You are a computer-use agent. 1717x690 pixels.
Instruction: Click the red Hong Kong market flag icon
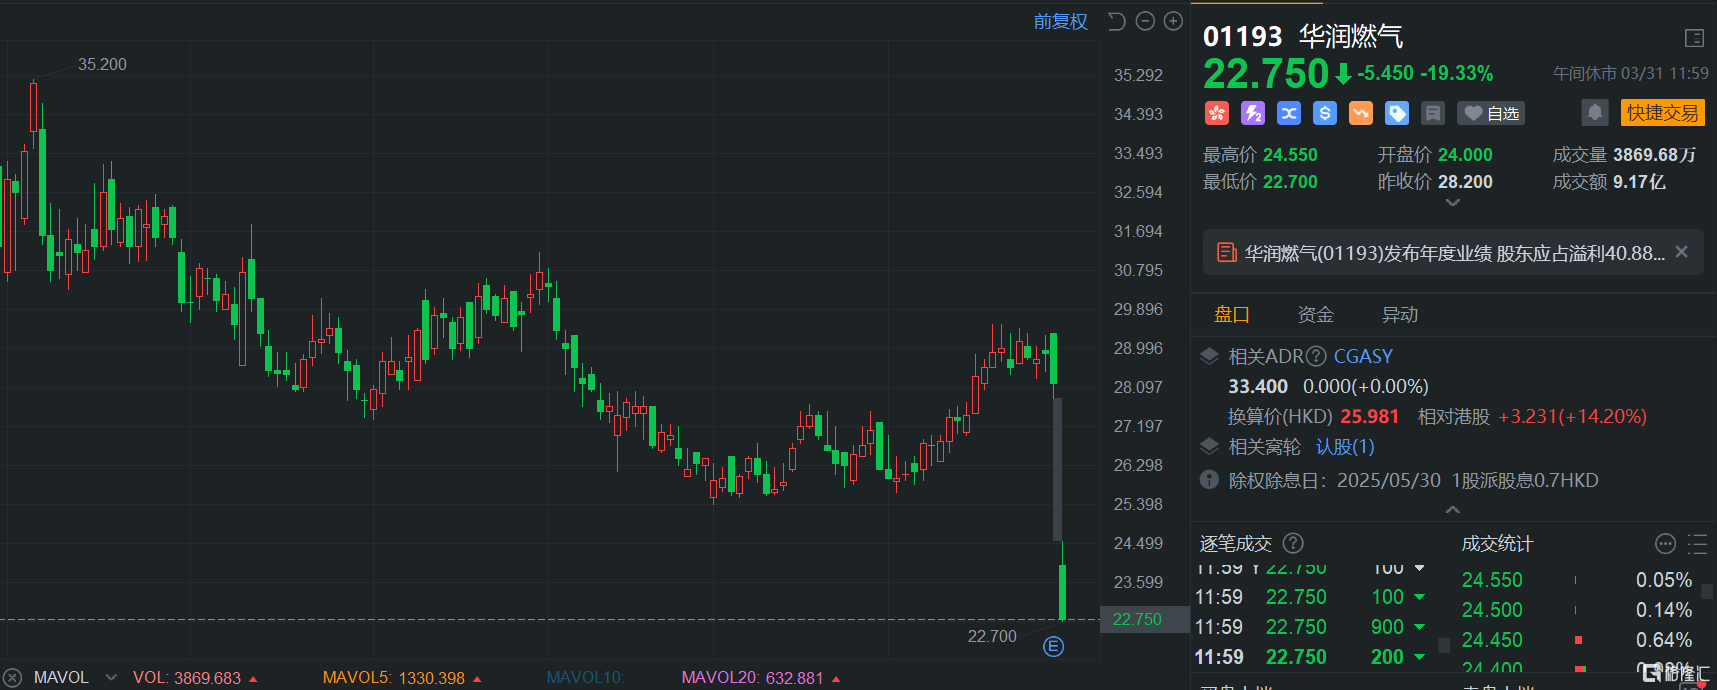tap(1216, 113)
